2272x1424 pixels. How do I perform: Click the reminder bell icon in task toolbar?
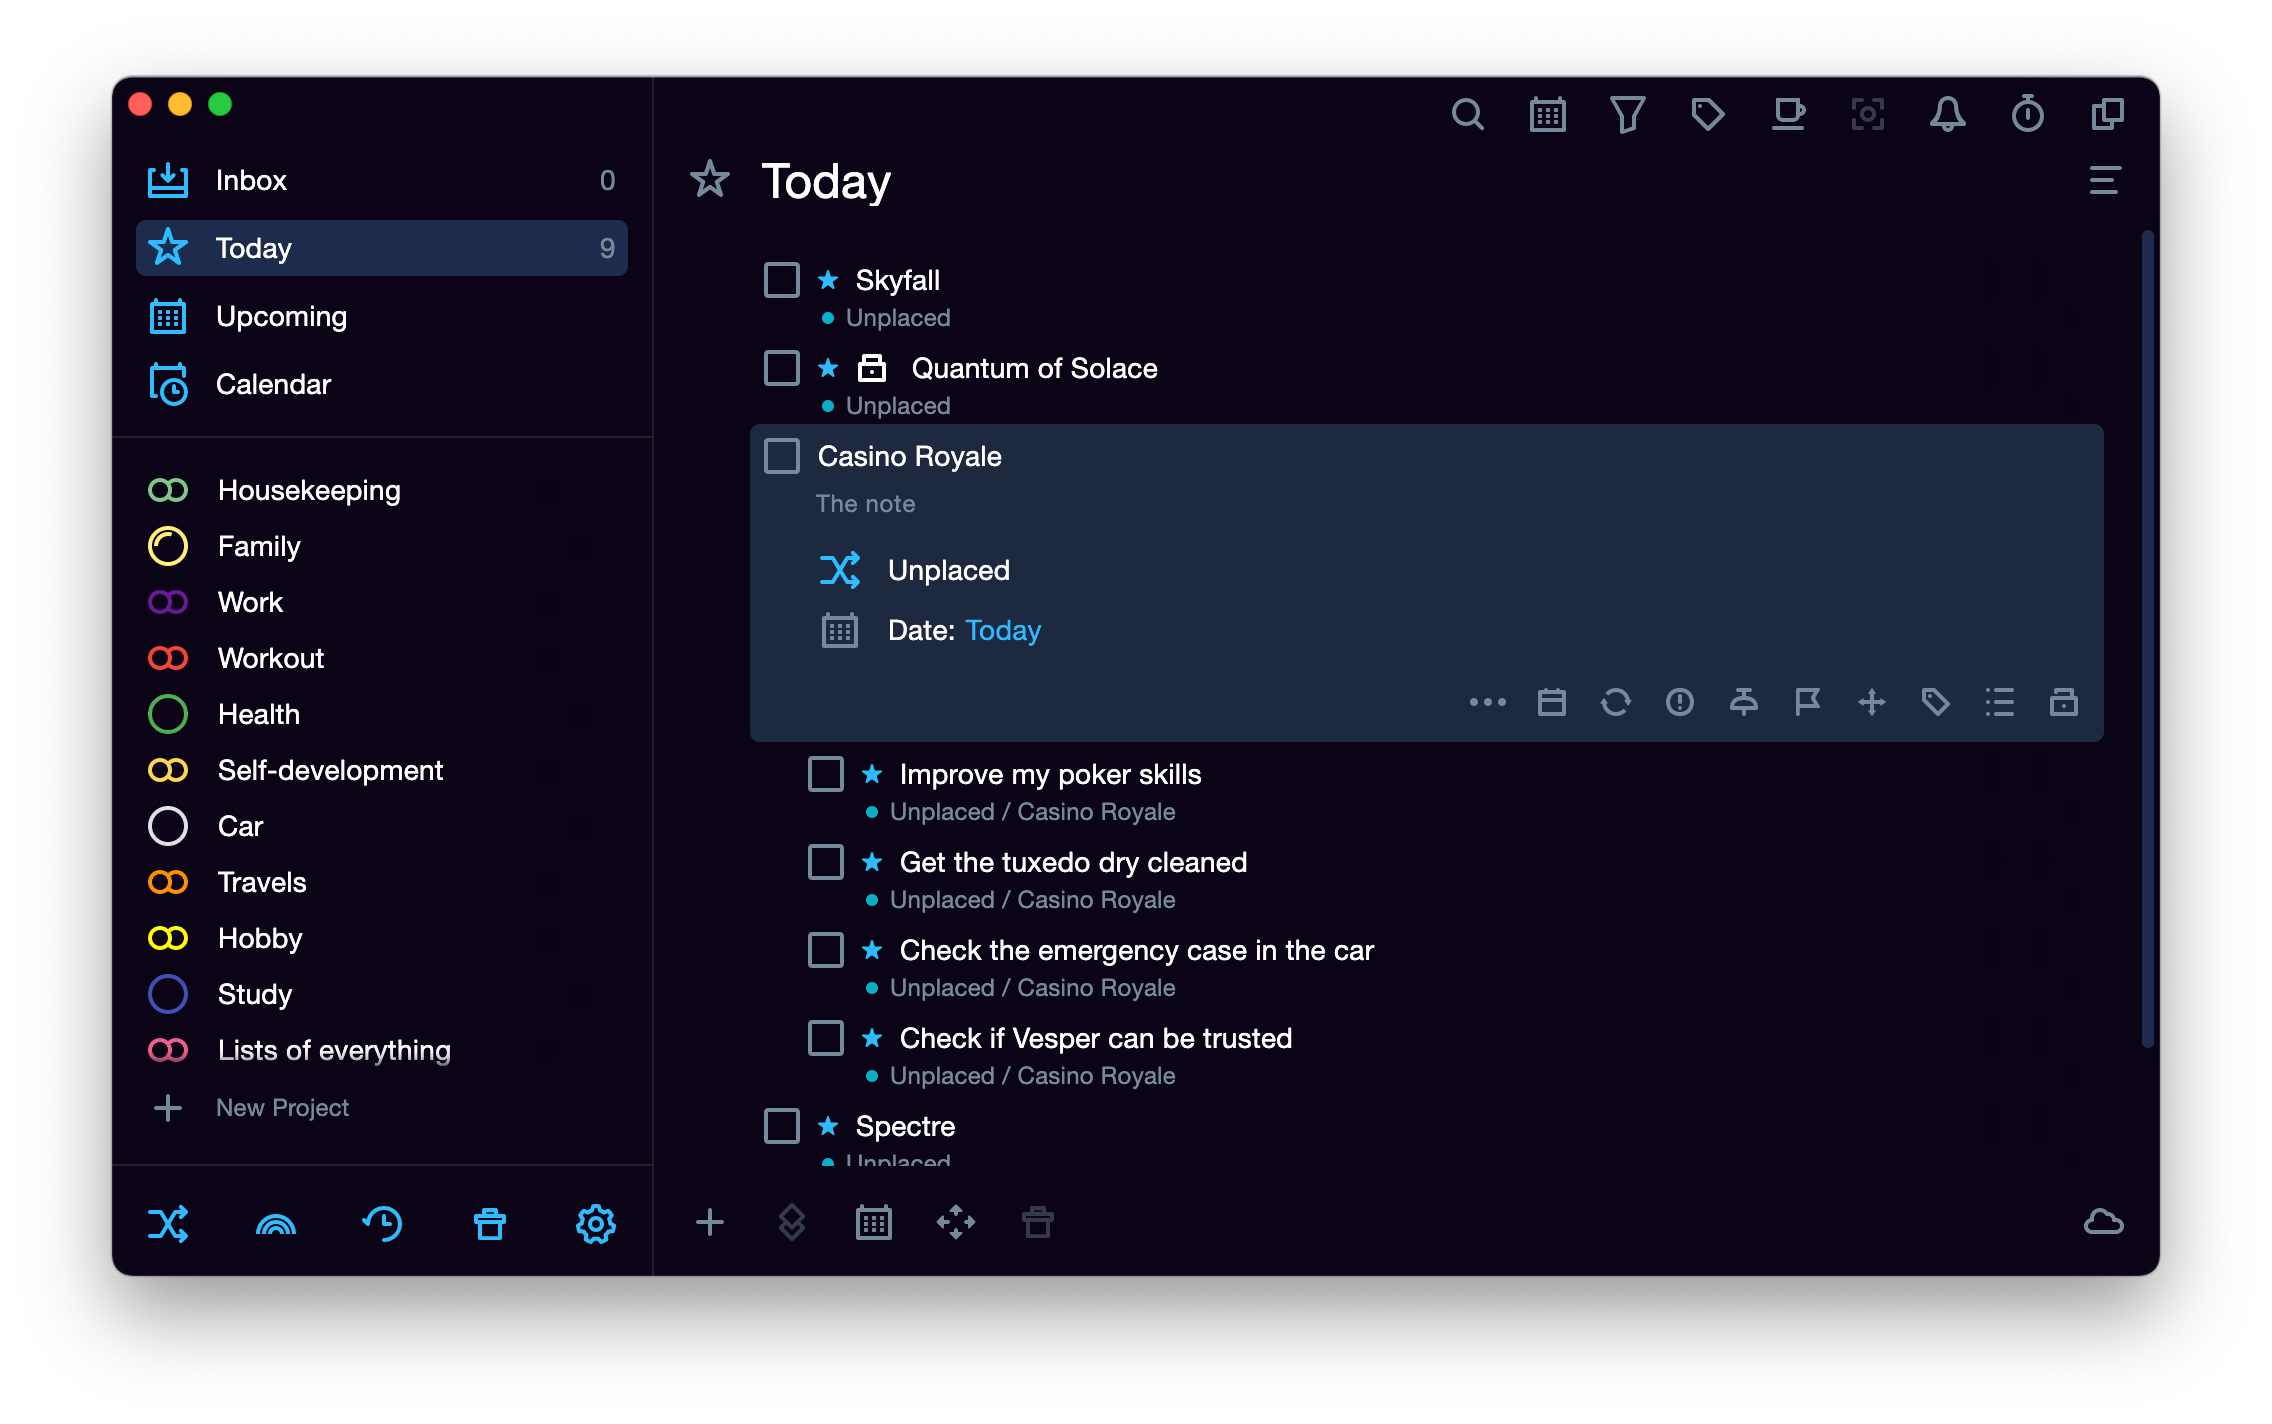pyautogui.click(x=1743, y=703)
